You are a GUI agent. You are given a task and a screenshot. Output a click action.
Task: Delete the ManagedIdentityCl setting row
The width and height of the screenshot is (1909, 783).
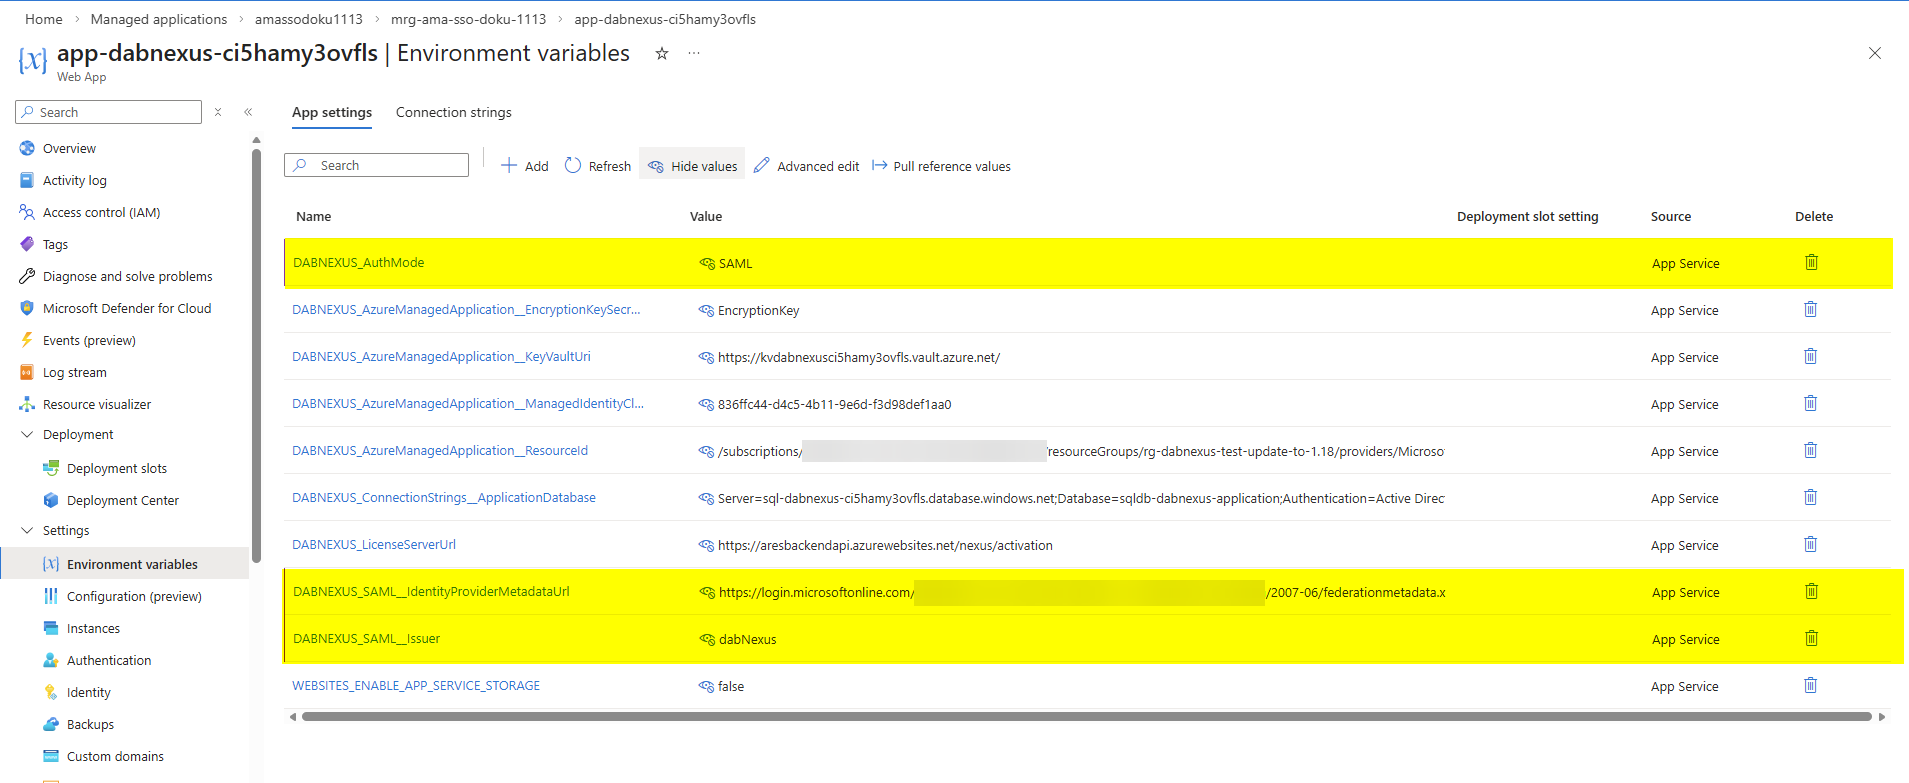1810,403
